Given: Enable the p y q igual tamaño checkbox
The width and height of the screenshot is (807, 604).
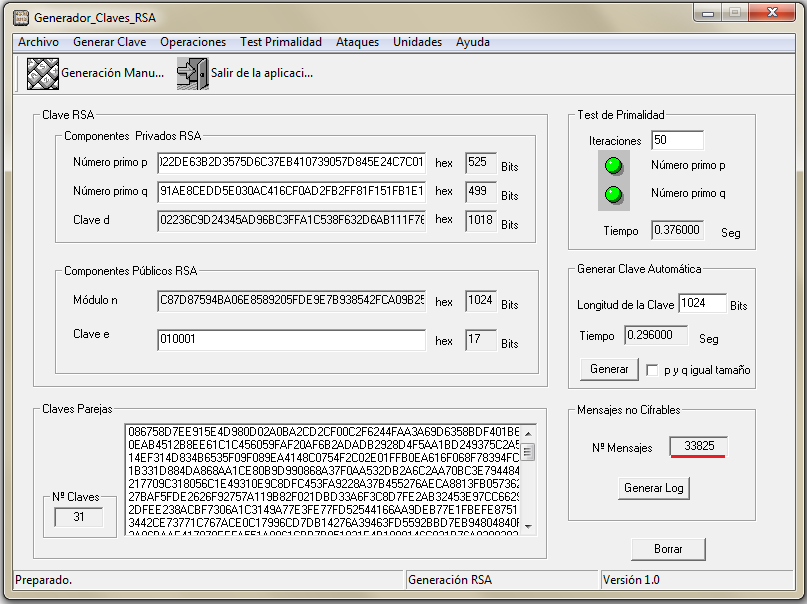Looking at the screenshot, I should pyautogui.click(x=652, y=370).
